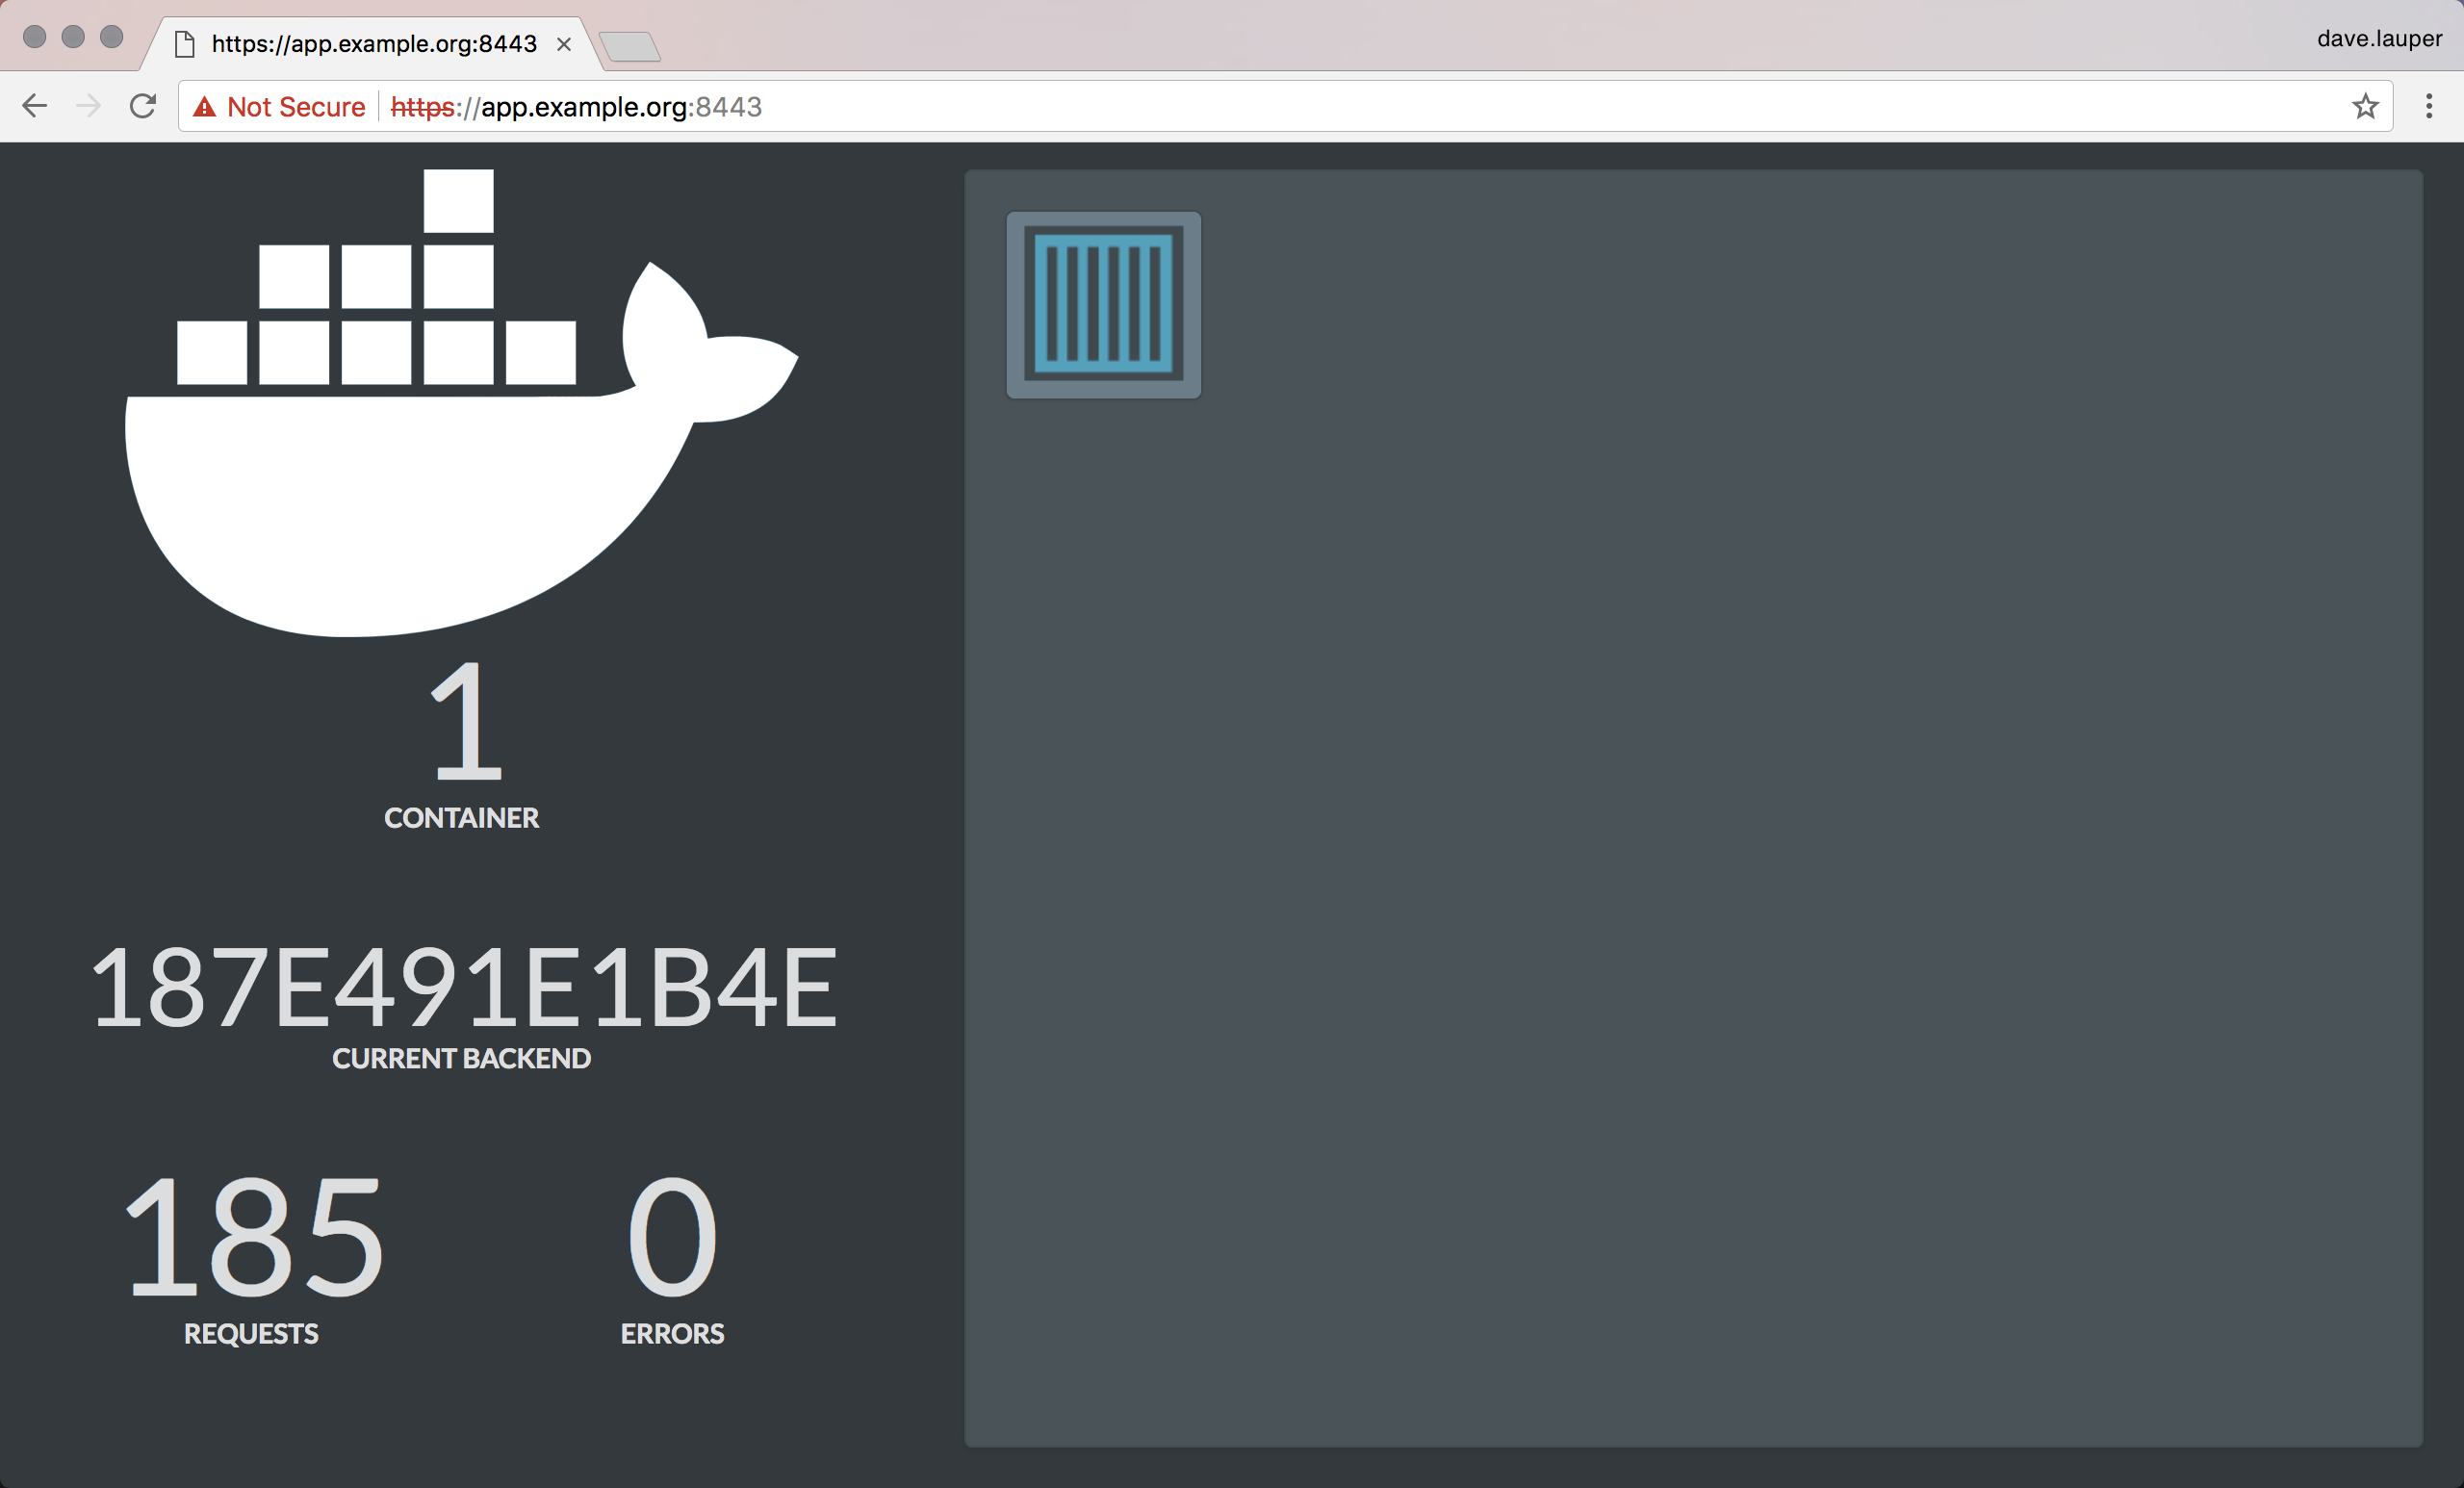Open the Chrome three-dot menu

point(2429,106)
